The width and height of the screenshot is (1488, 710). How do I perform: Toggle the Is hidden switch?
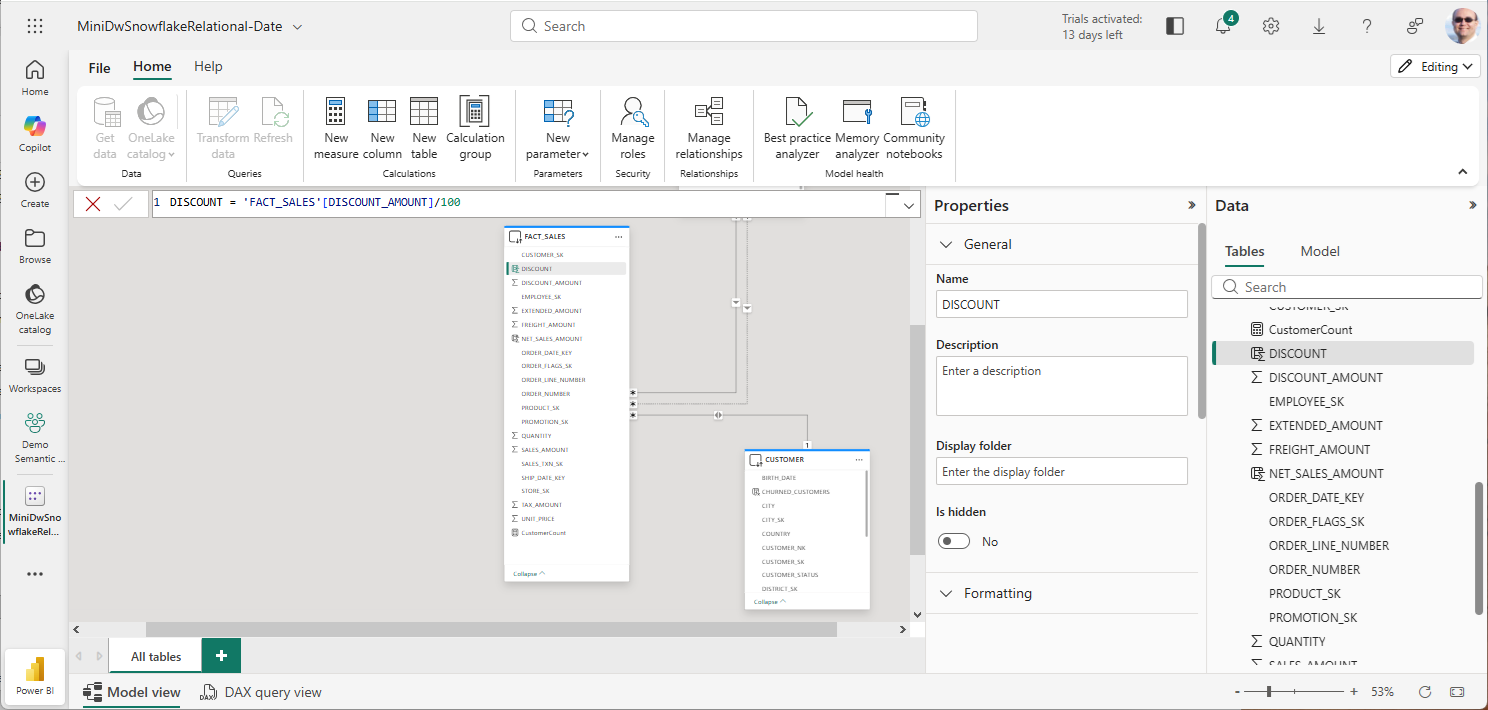tap(954, 541)
